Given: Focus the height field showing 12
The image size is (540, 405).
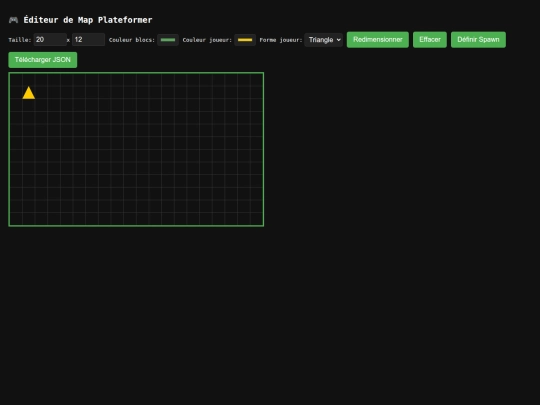Looking at the screenshot, I should (x=89, y=40).
